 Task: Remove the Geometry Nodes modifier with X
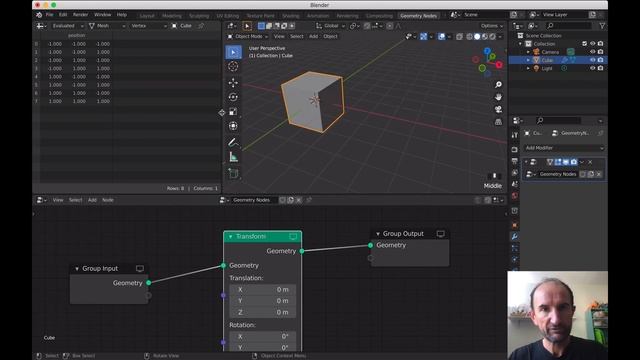click(590, 162)
